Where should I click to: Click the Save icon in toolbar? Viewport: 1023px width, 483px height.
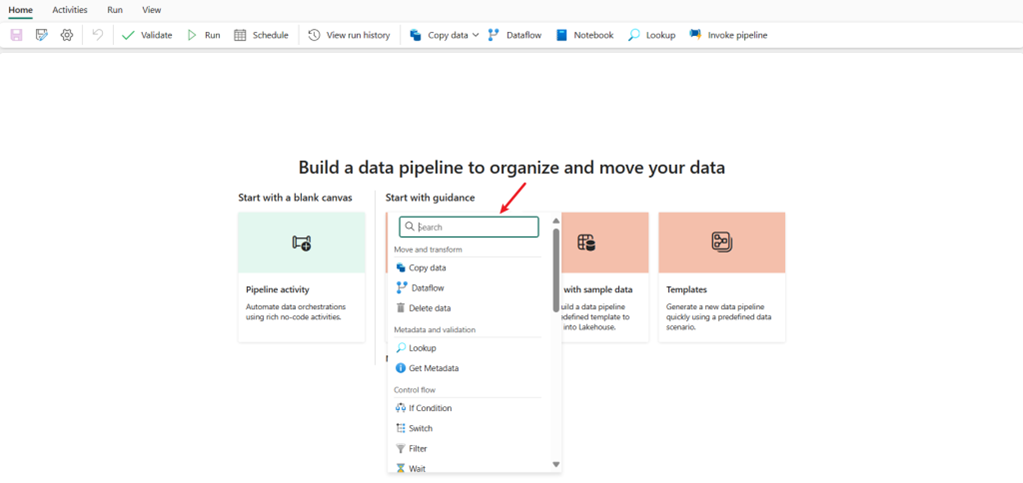16,35
